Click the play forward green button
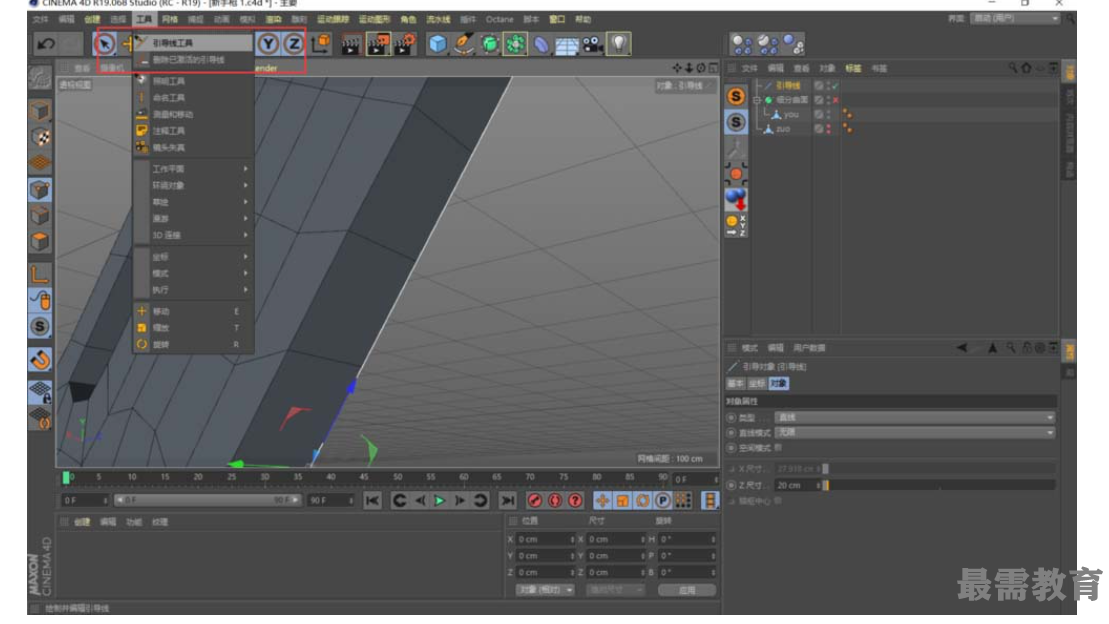1109x624 pixels. point(439,501)
